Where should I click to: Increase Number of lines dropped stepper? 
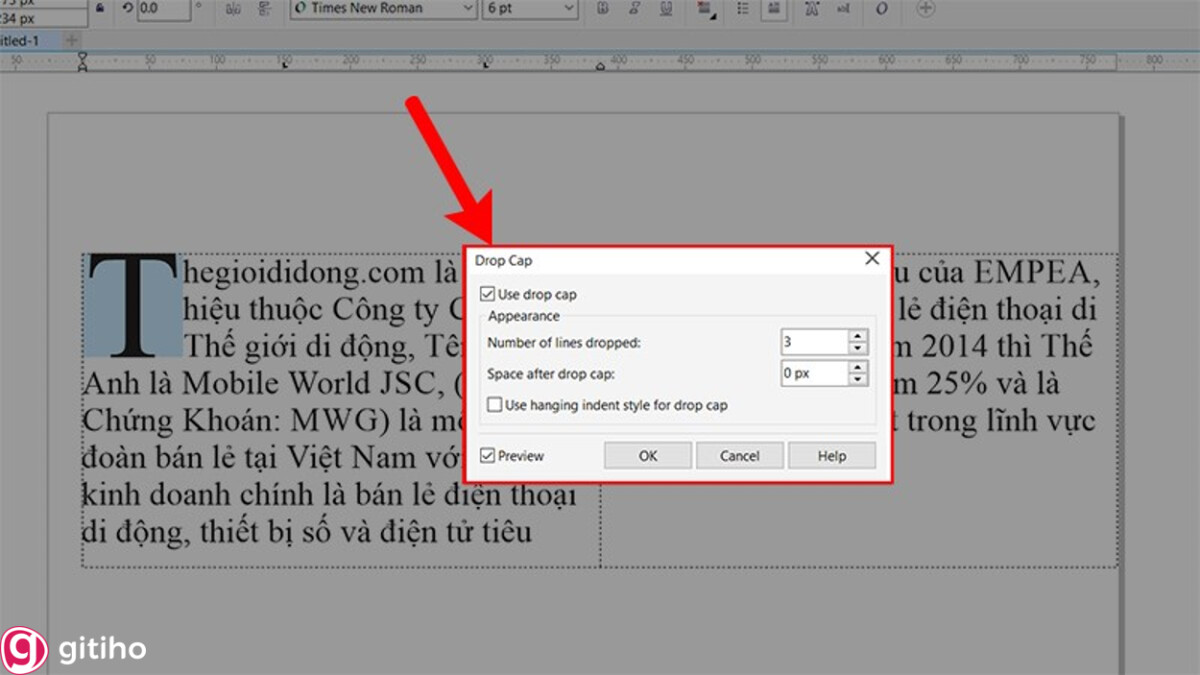(857, 337)
